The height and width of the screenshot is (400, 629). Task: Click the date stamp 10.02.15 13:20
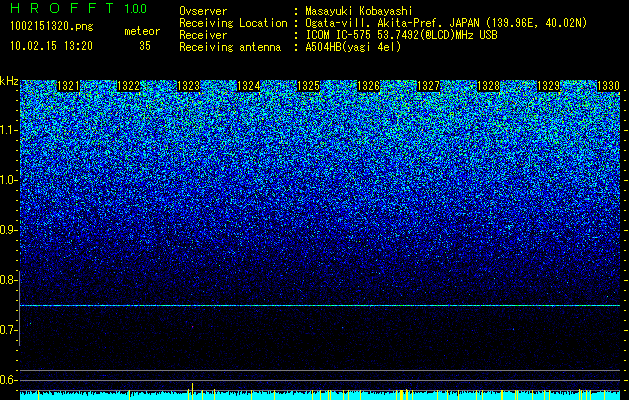tap(52, 46)
